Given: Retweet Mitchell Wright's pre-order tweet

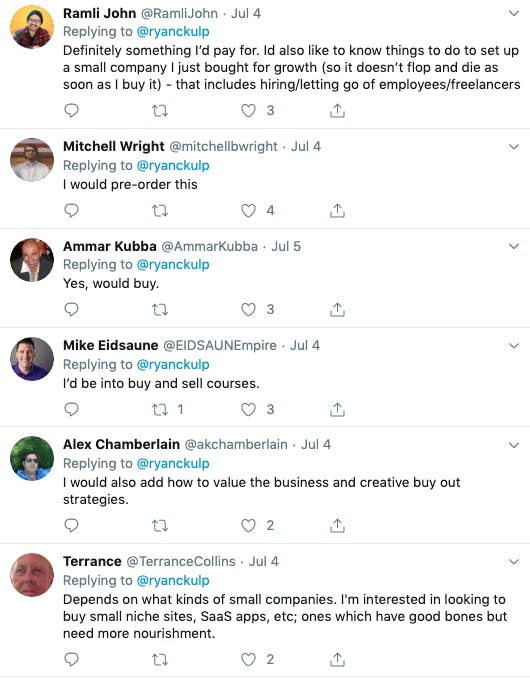Looking at the screenshot, I should pyautogui.click(x=160, y=210).
